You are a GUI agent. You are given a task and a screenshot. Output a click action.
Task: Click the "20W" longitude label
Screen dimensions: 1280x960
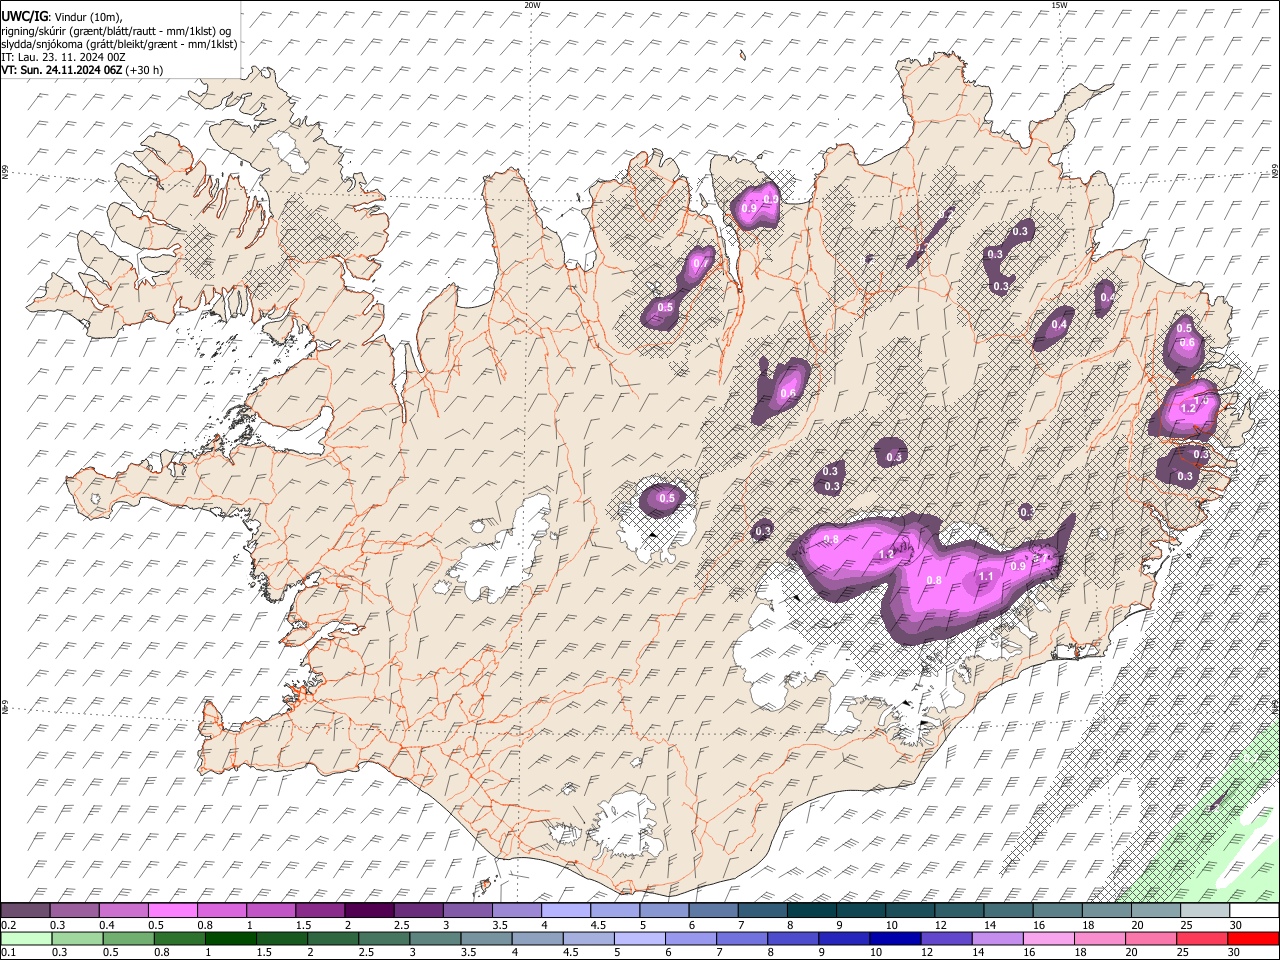[532, 5]
